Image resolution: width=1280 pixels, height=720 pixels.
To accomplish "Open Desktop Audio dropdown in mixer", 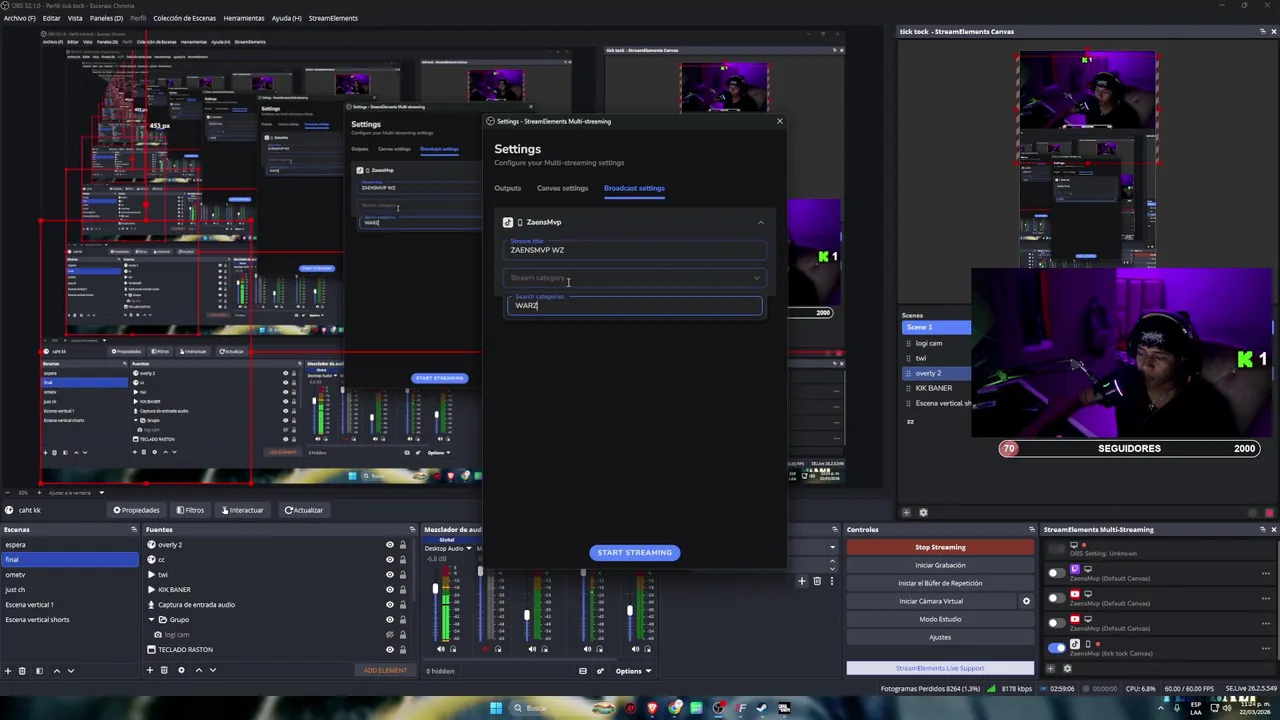I will point(468,548).
